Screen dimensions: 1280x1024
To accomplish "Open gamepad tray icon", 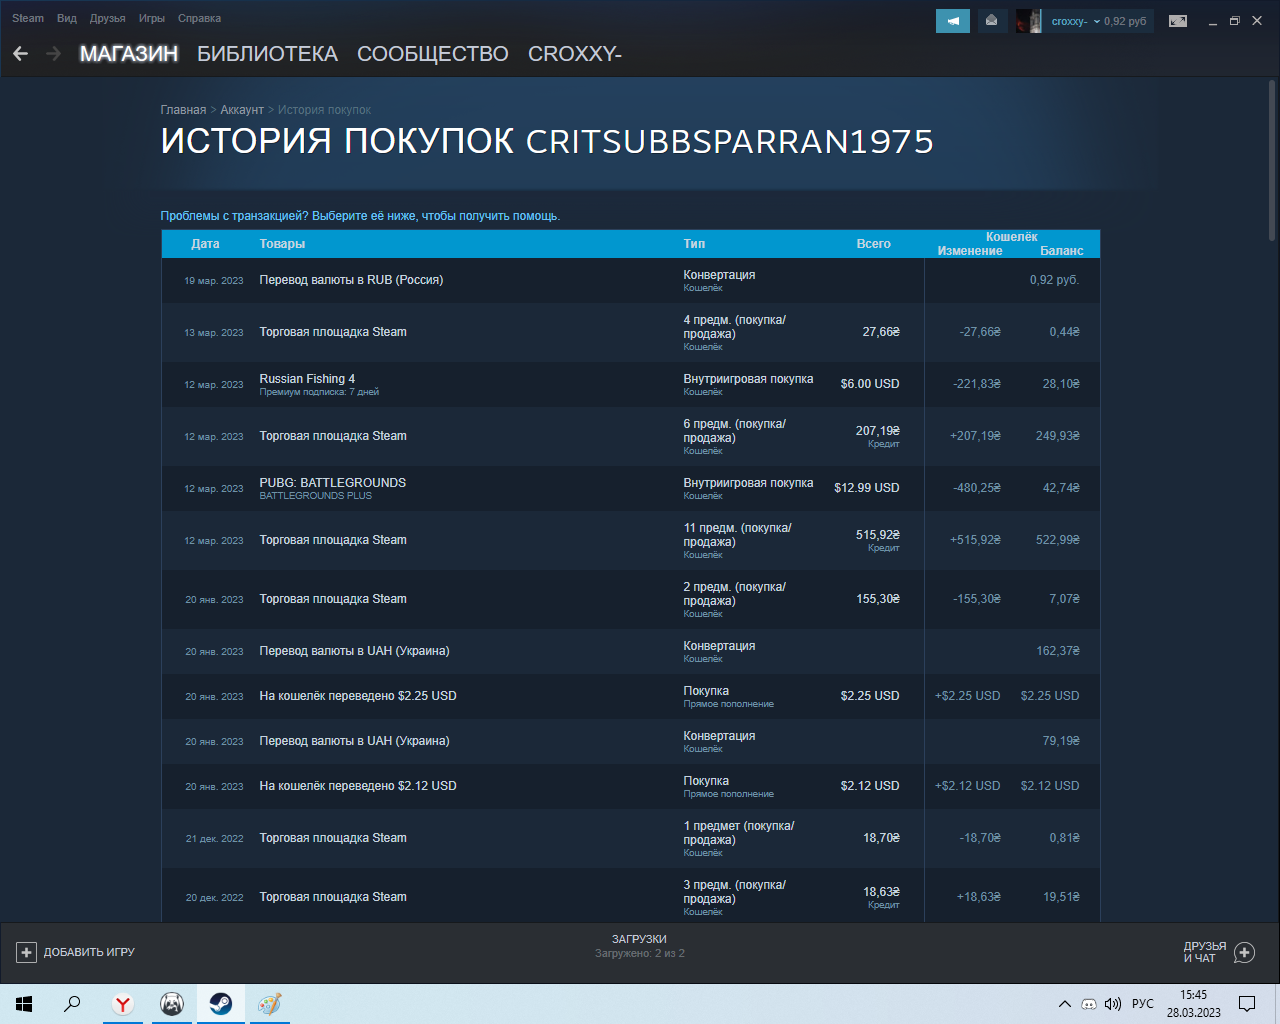I will coord(1089,1004).
